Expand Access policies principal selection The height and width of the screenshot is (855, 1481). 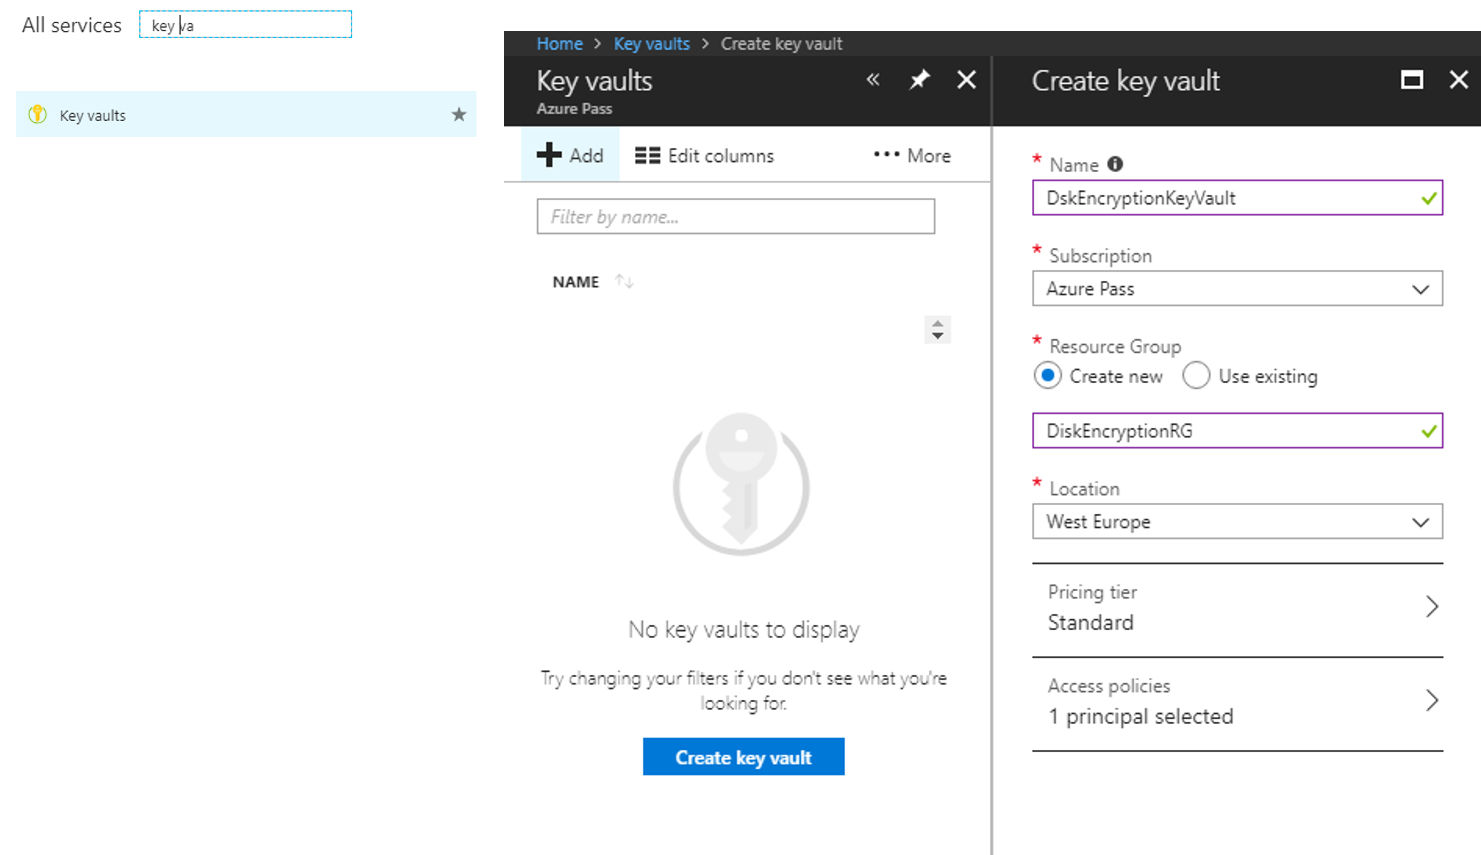click(1237, 703)
